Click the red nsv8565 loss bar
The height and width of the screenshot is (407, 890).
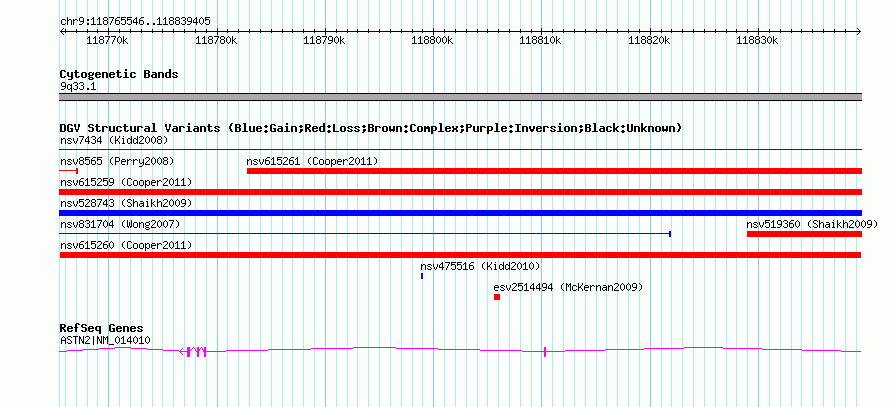(69, 171)
